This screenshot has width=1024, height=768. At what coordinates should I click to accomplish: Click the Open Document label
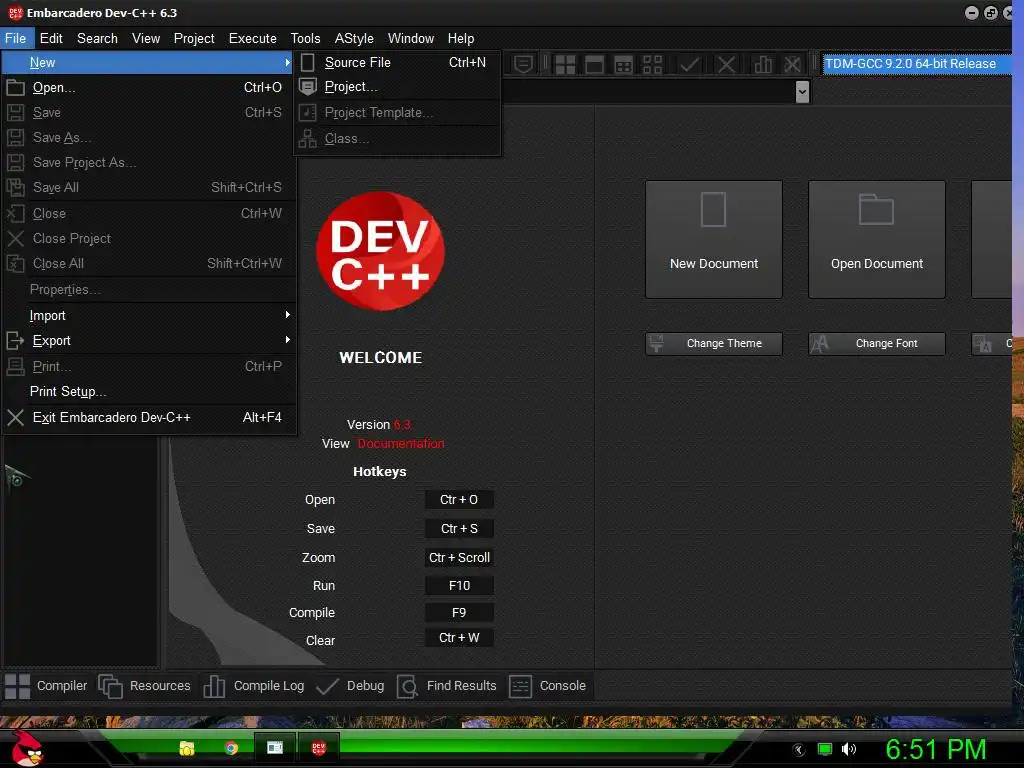point(876,264)
